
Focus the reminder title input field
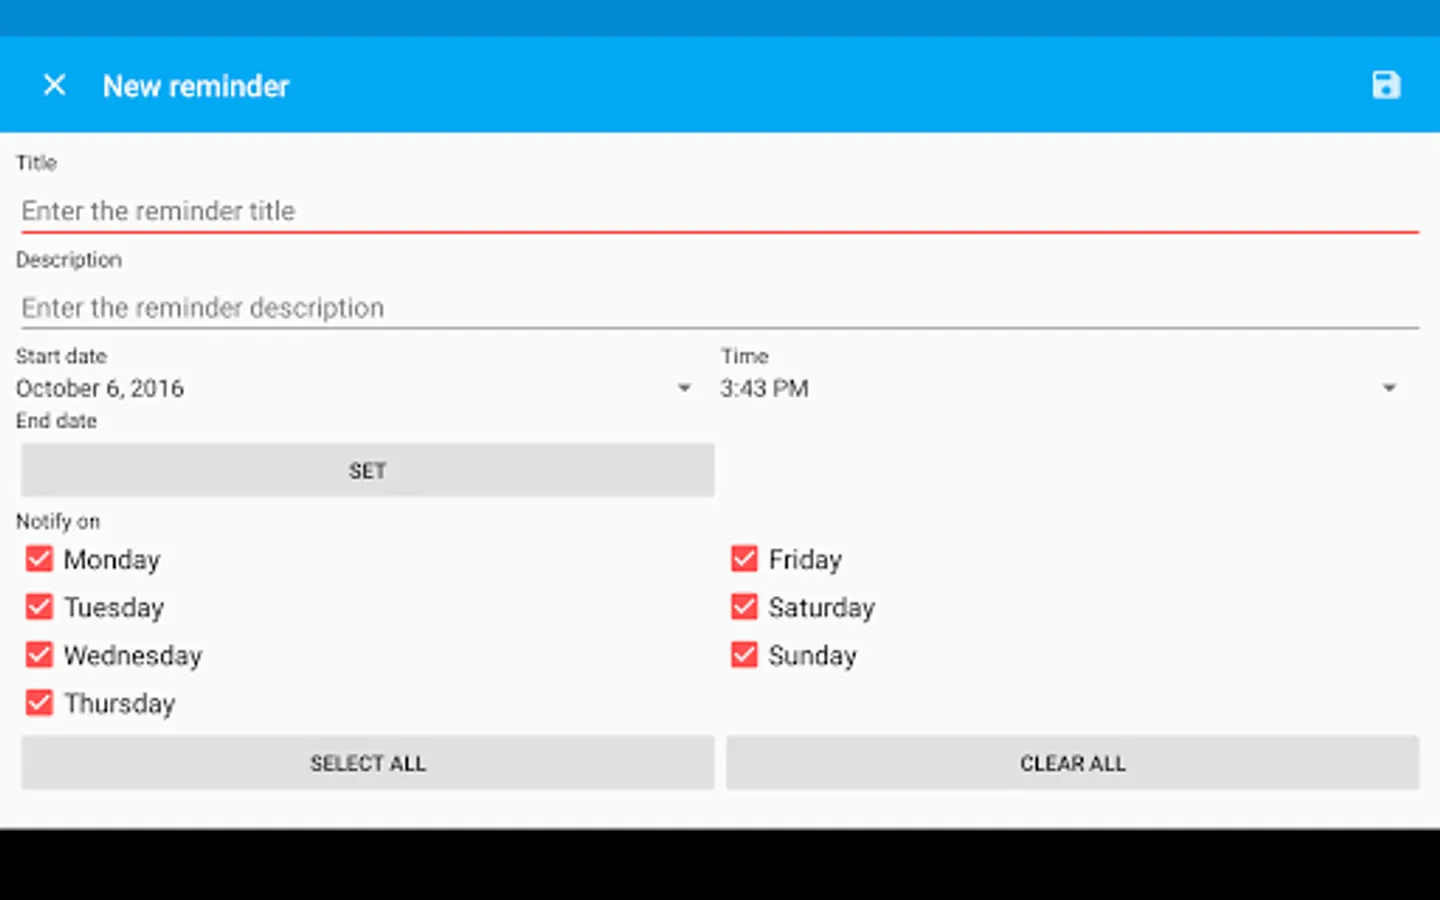coord(720,211)
